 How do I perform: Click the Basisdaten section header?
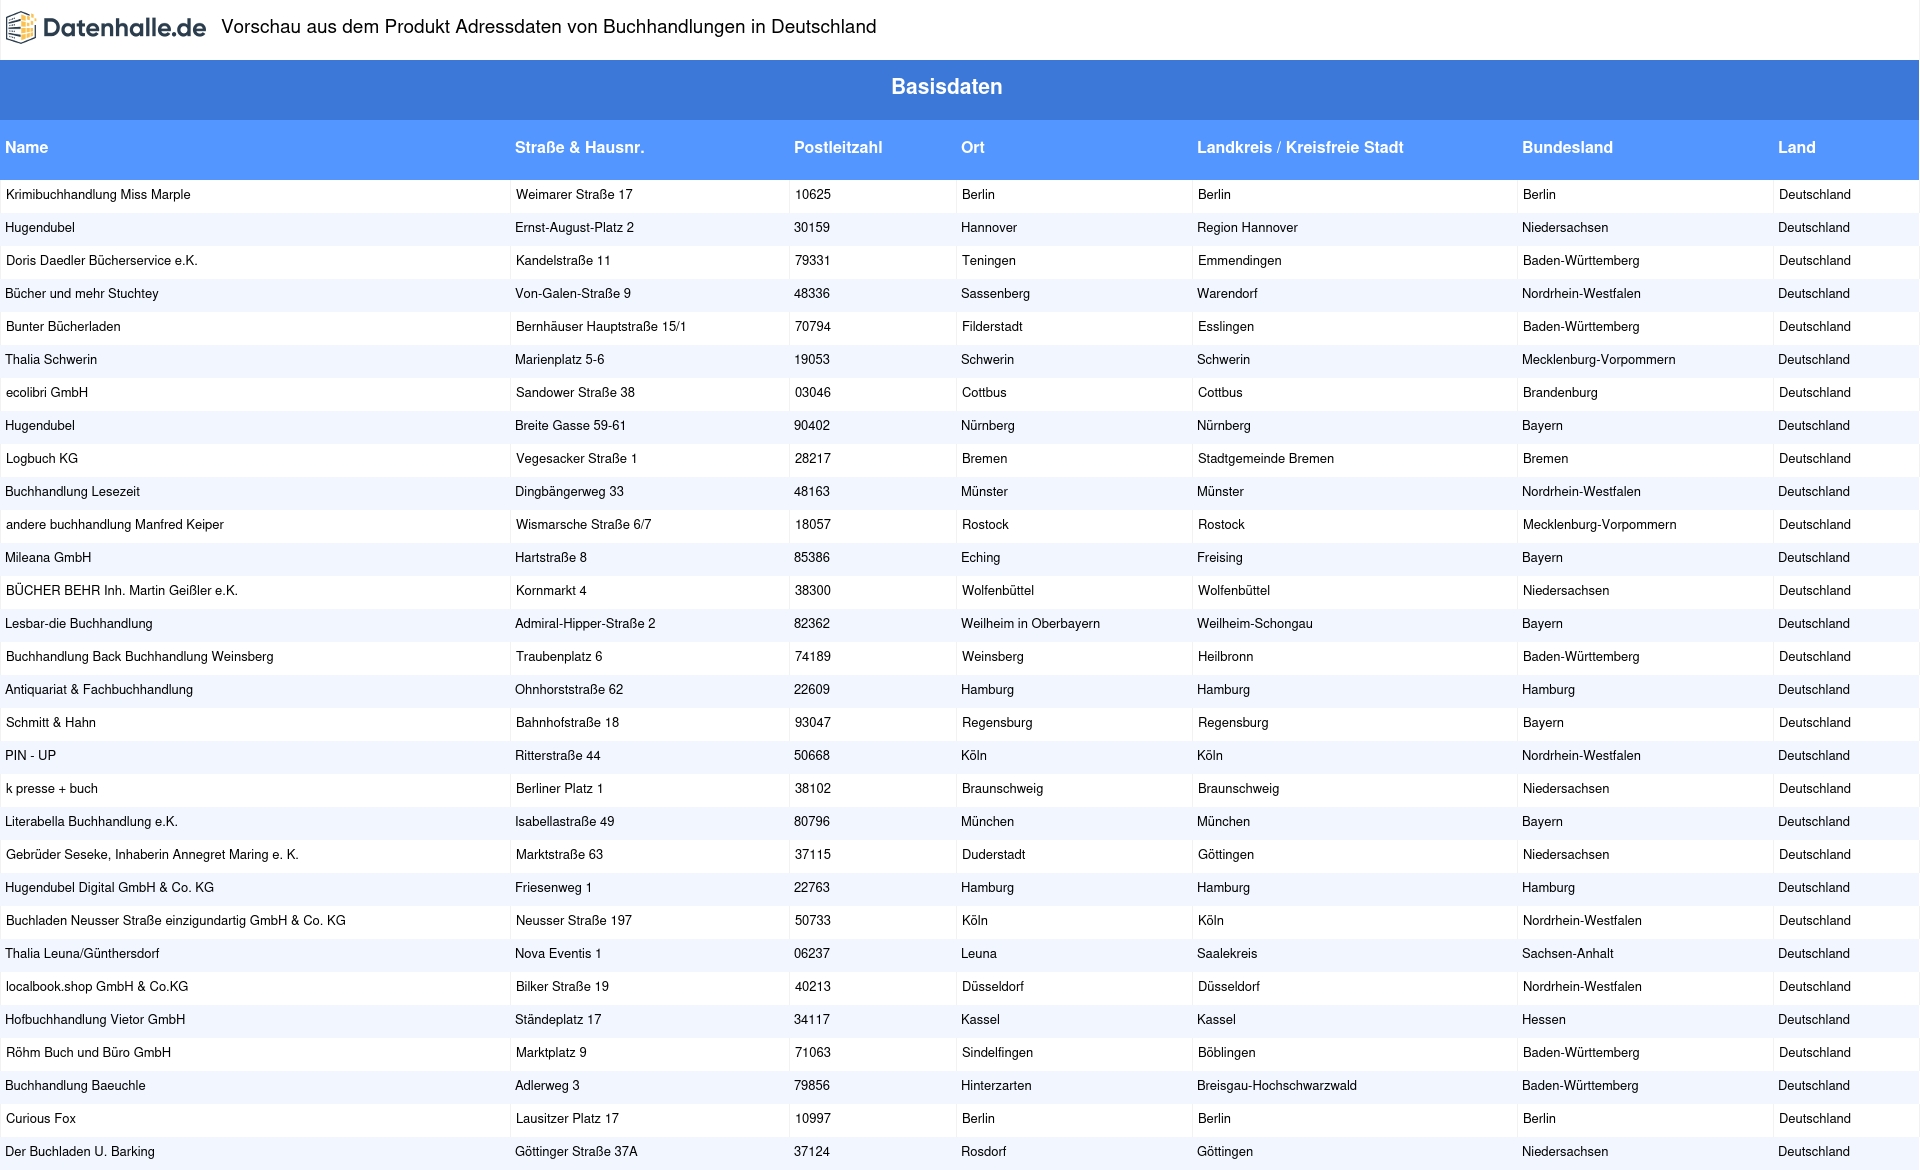947,87
